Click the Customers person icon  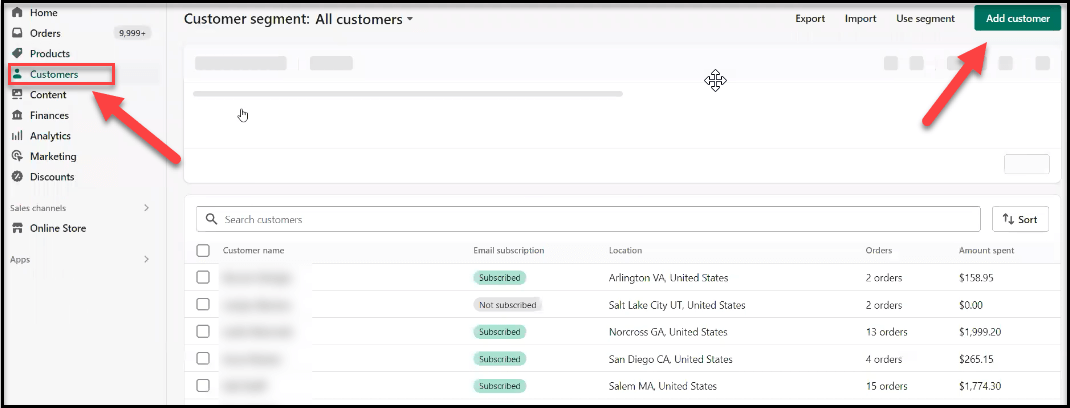(x=18, y=74)
